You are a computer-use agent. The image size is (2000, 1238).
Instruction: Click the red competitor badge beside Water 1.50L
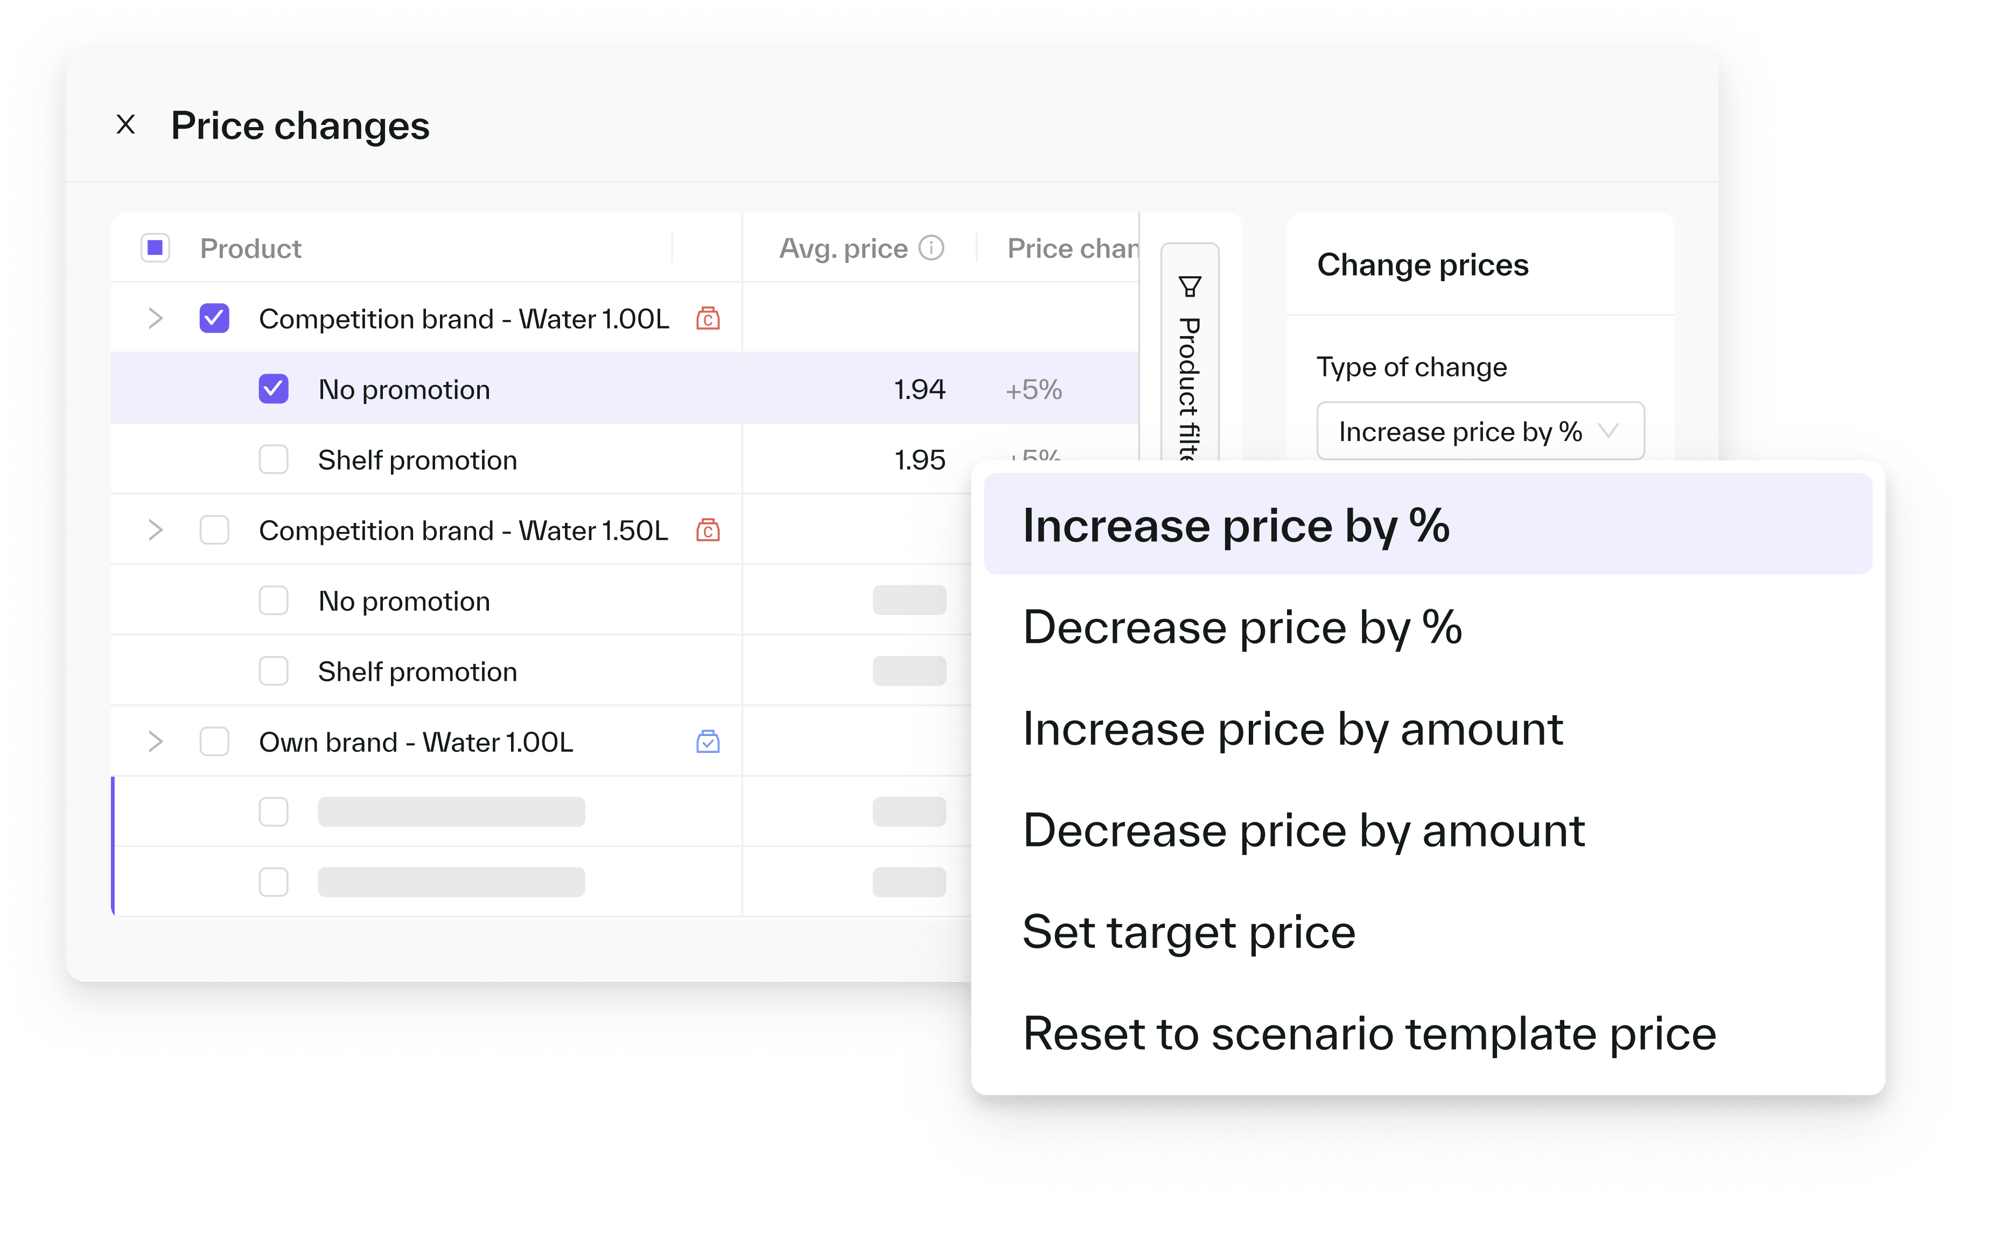tap(709, 530)
